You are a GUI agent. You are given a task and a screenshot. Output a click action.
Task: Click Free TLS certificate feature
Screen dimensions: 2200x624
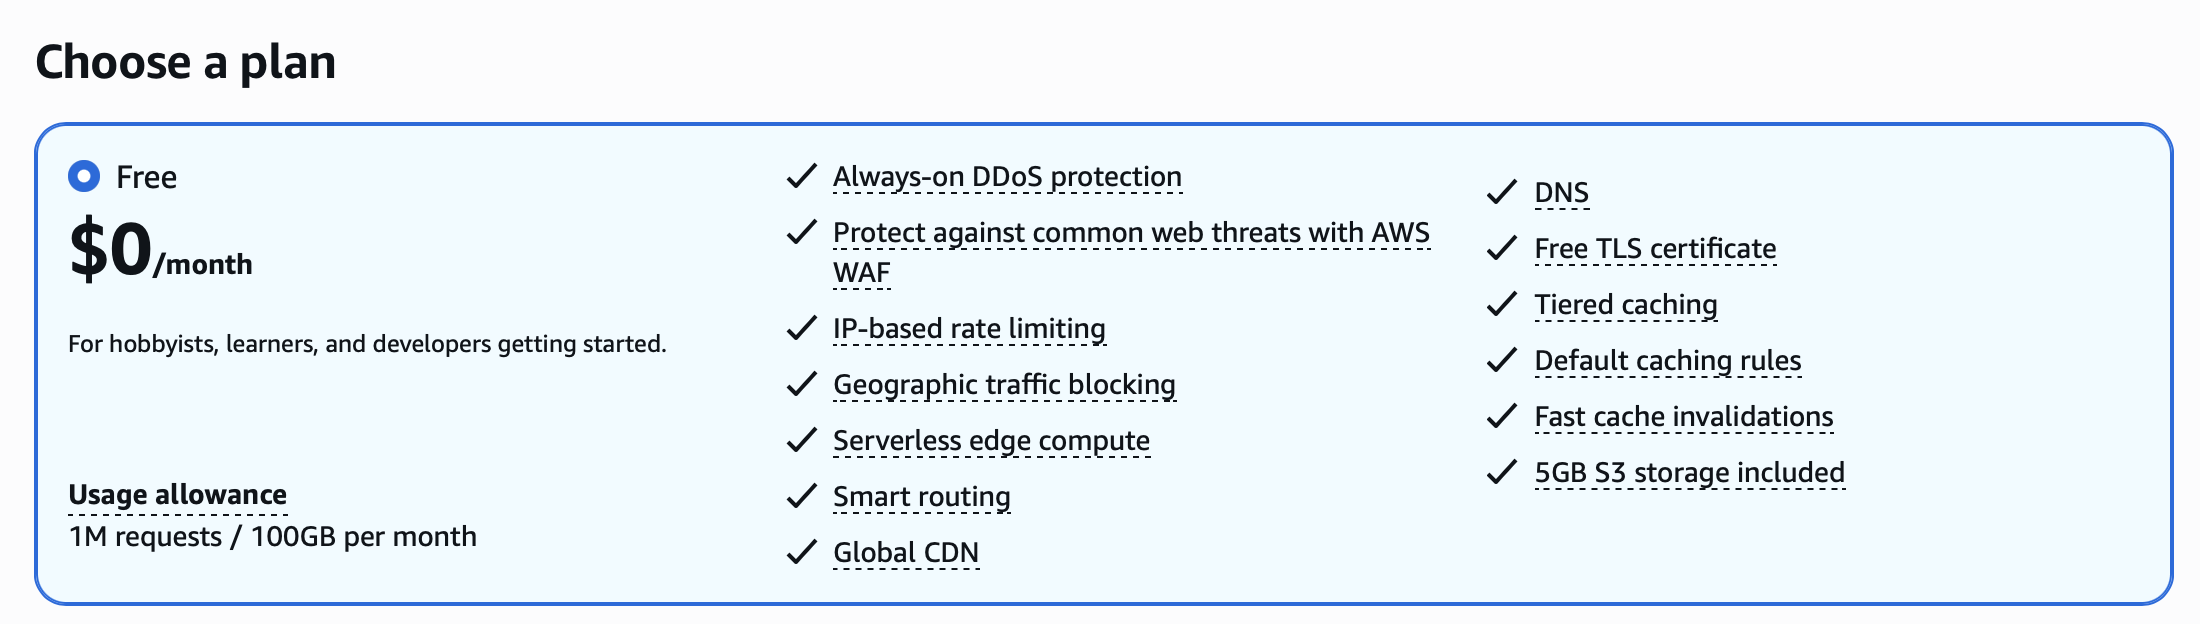point(1655,249)
